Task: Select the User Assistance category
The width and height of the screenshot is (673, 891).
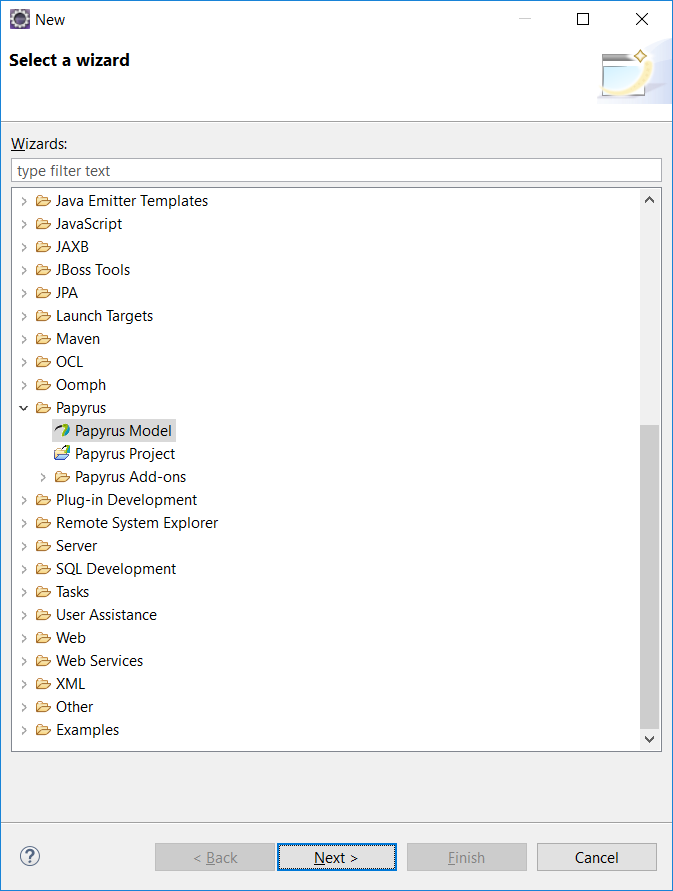Action: tap(106, 615)
